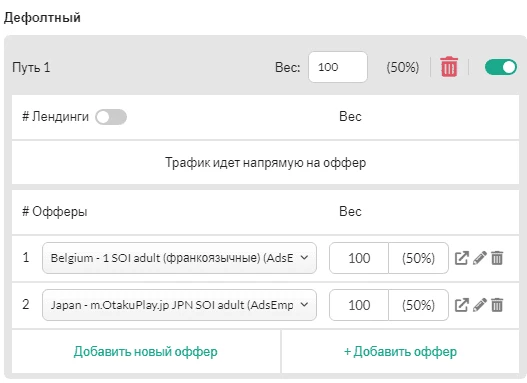Click the Дефолтный heading
This screenshot has height=383, width=527.
pos(42,17)
